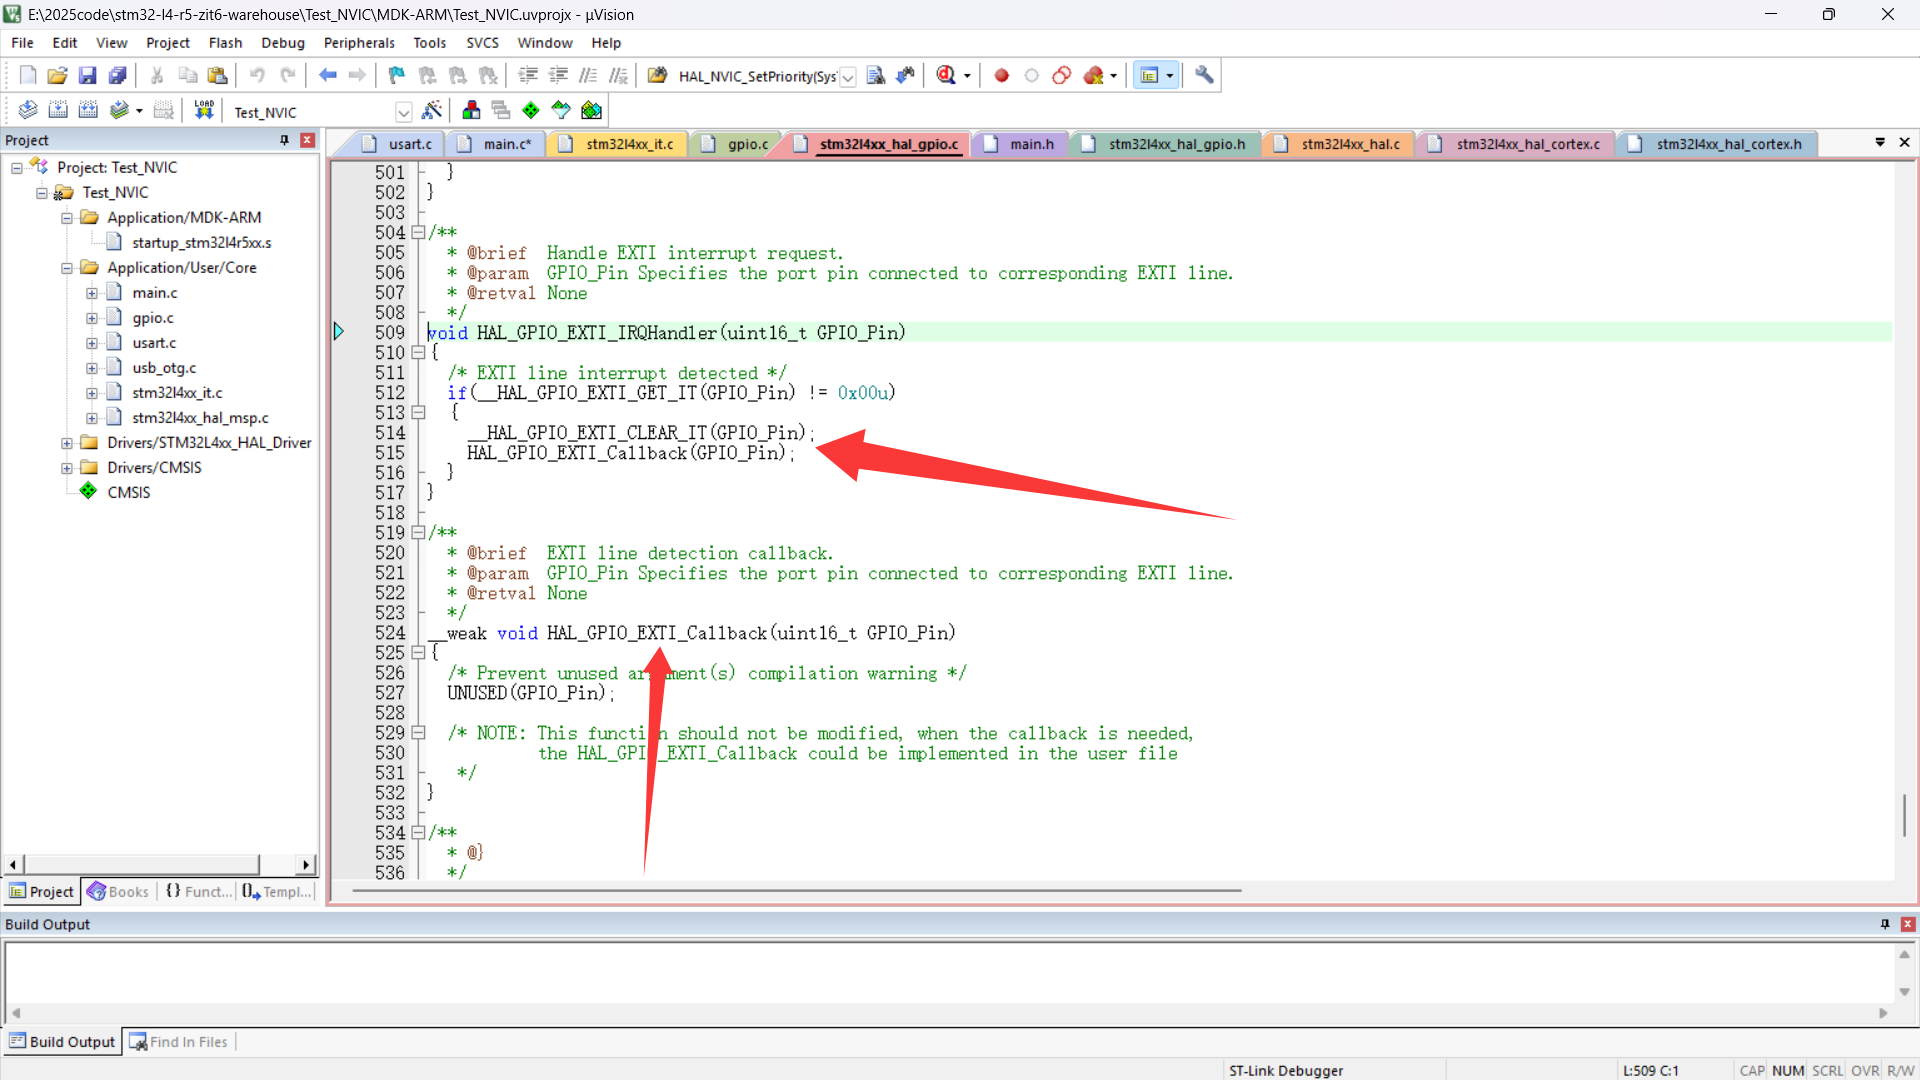Click the Manage Run-Time Environment green diamond icon
Screen dimensions: 1920x1080
531,110
